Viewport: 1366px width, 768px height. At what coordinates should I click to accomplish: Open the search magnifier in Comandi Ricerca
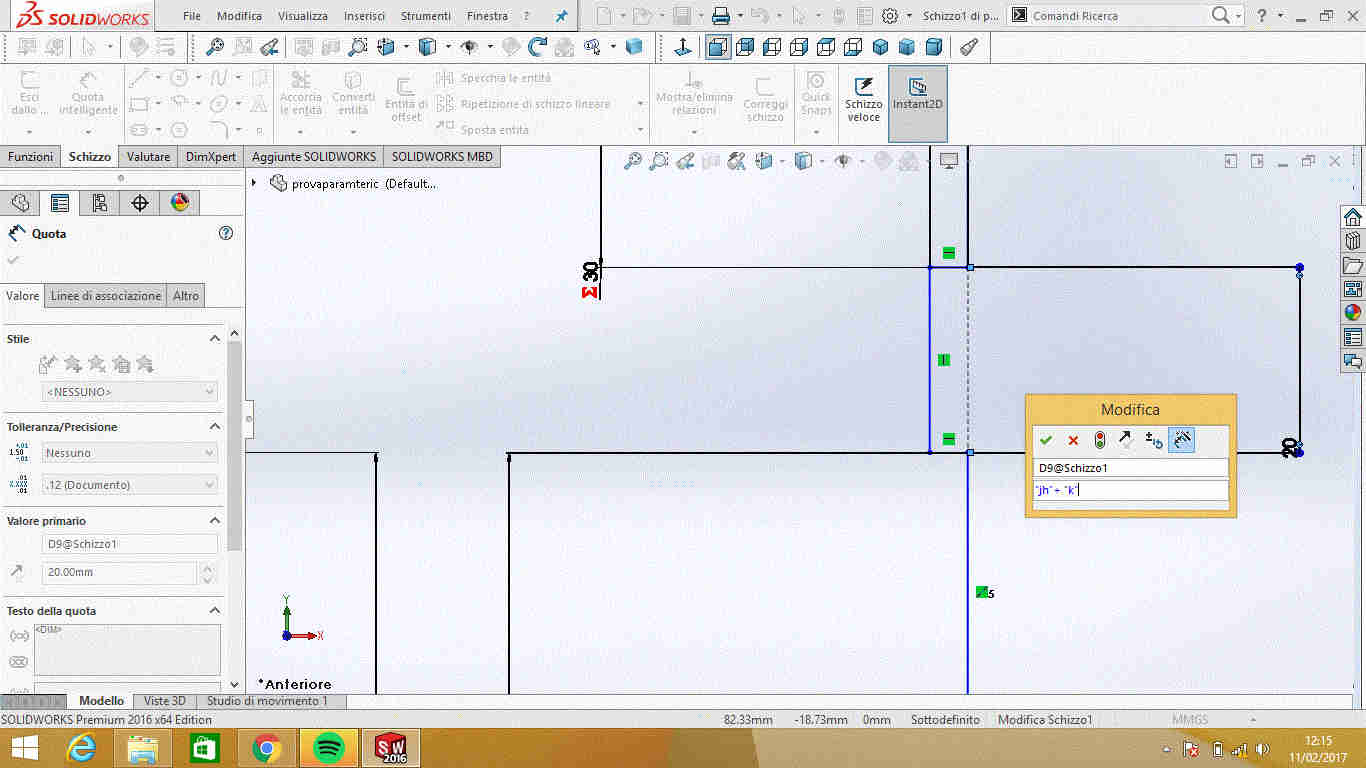tap(1221, 15)
